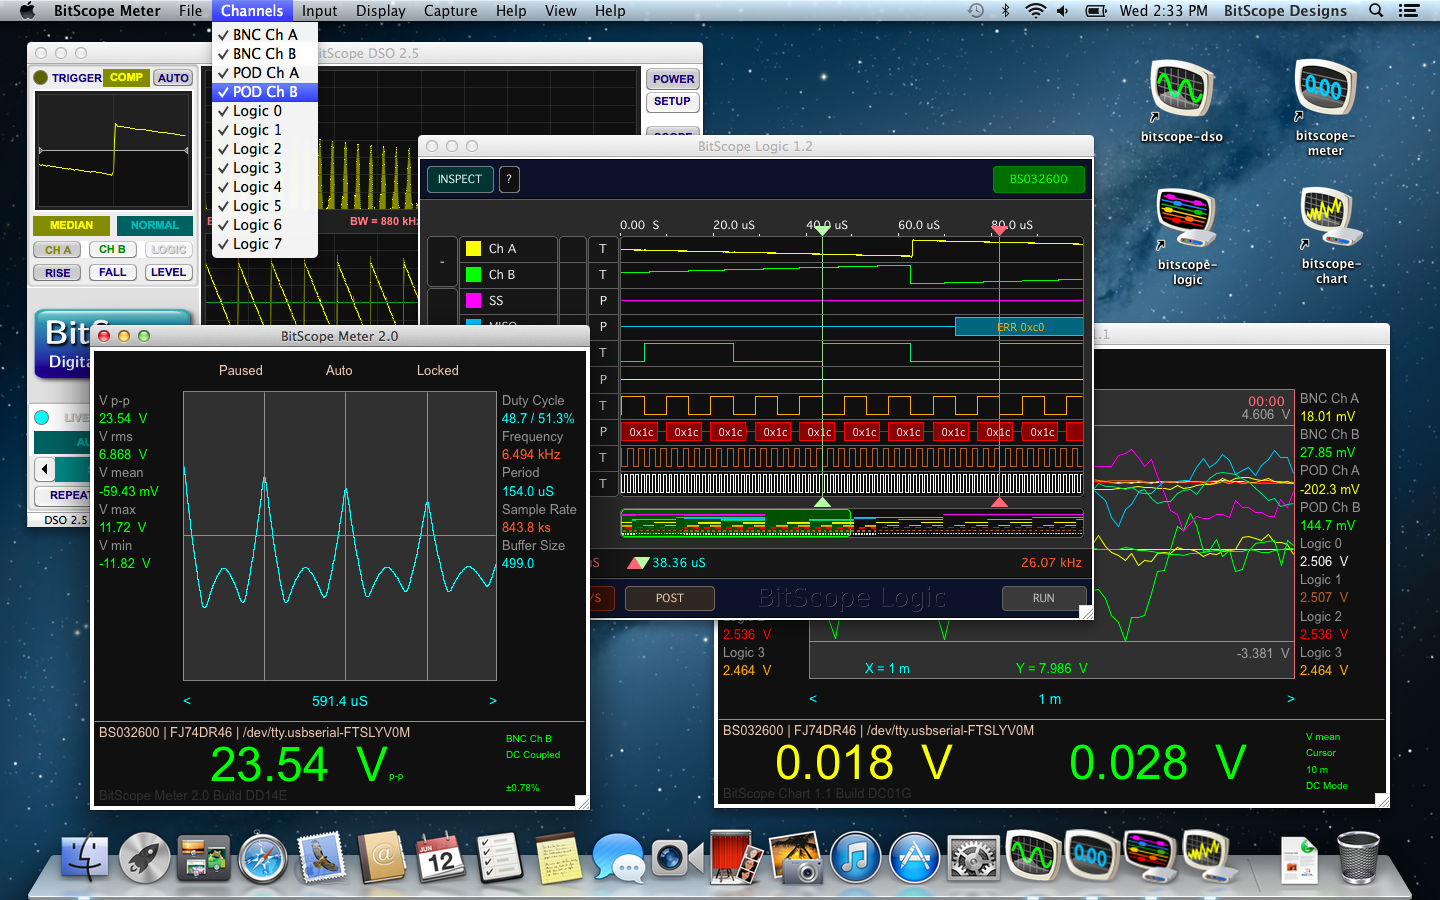The width and height of the screenshot is (1440, 900).
Task: Click Meter timebase decrease arrow left of 591.4 uS
Action: pyautogui.click(x=187, y=701)
